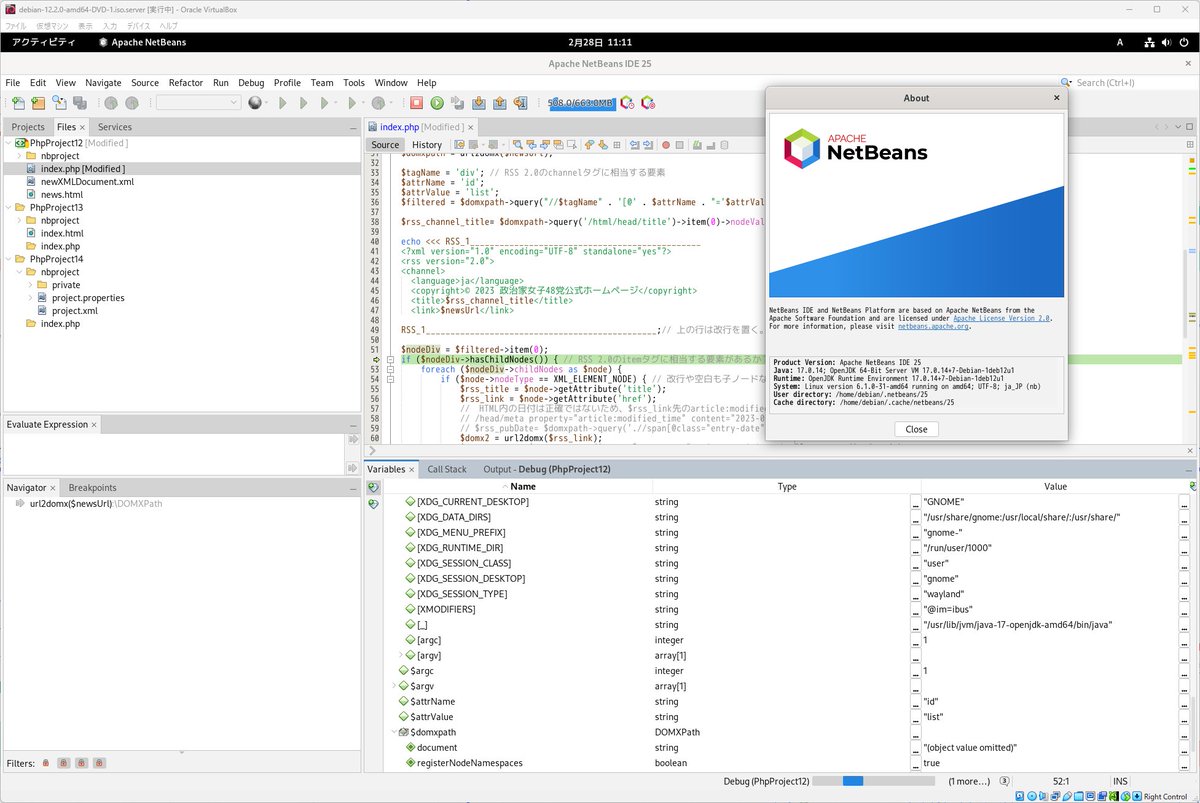Click the Step Into debugger icon

pos(479,103)
